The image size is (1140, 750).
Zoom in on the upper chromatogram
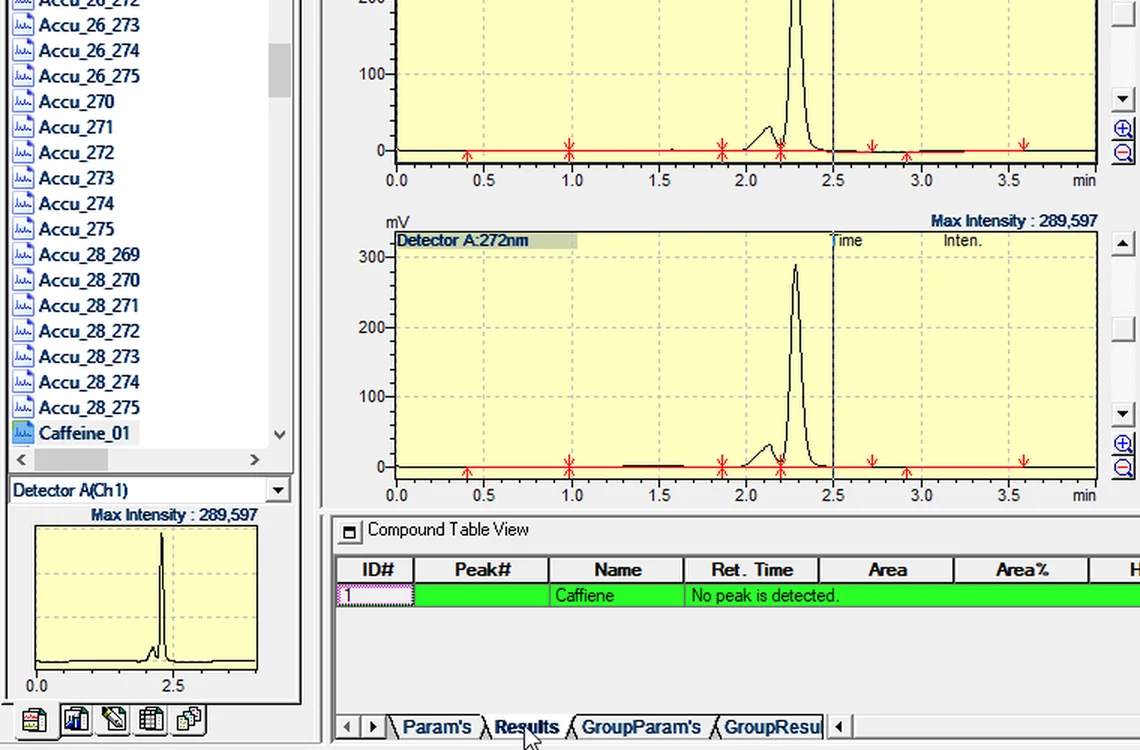point(1123,129)
